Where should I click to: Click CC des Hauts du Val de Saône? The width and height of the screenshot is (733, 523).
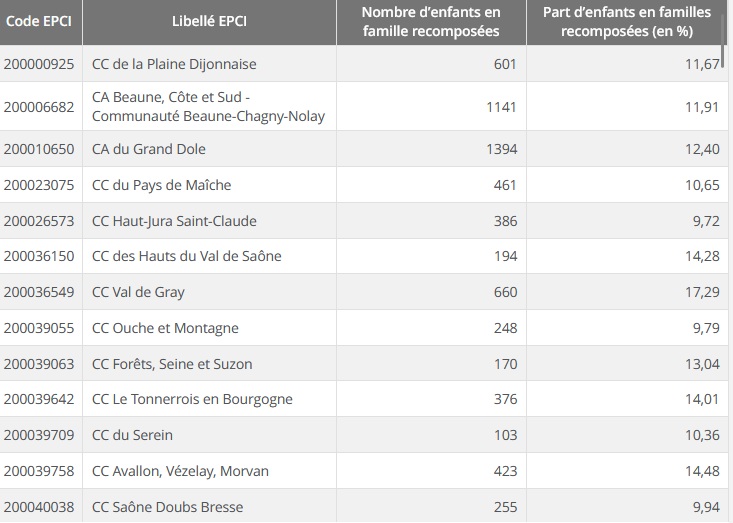click(x=186, y=256)
